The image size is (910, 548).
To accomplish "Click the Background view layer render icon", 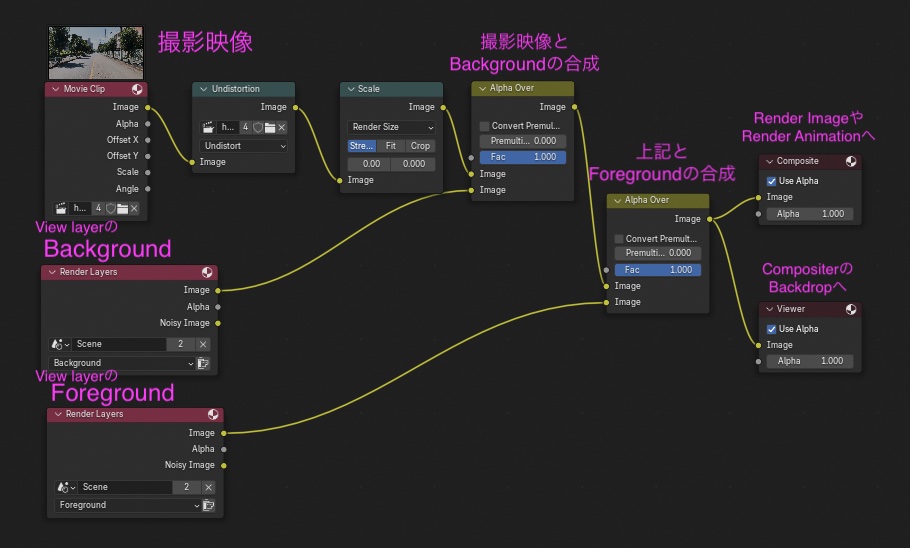I will pos(203,363).
